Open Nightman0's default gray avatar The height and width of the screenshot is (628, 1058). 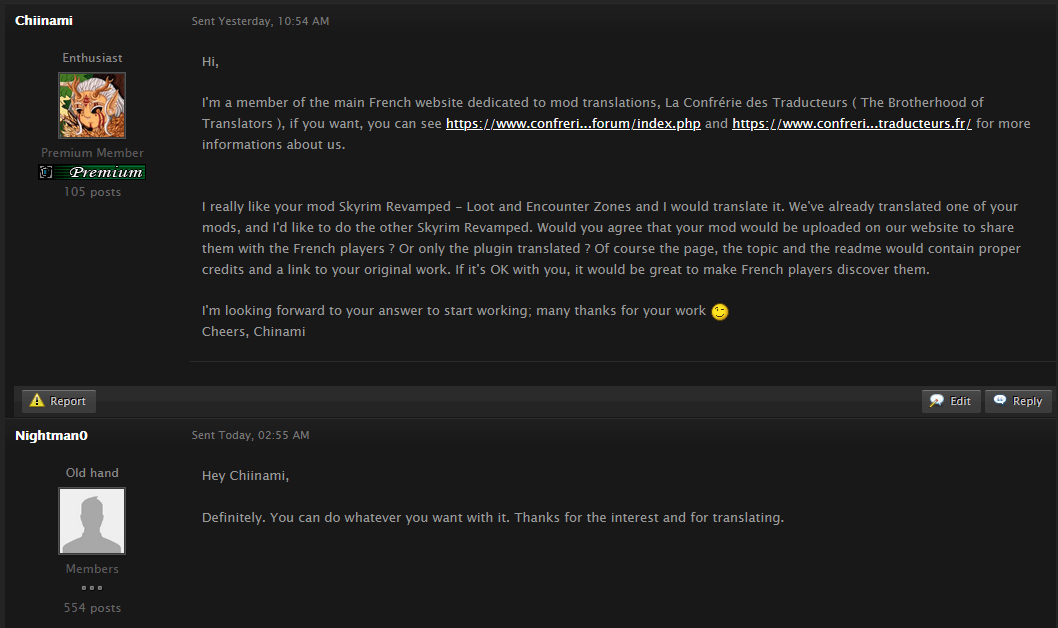(x=92, y=521)
